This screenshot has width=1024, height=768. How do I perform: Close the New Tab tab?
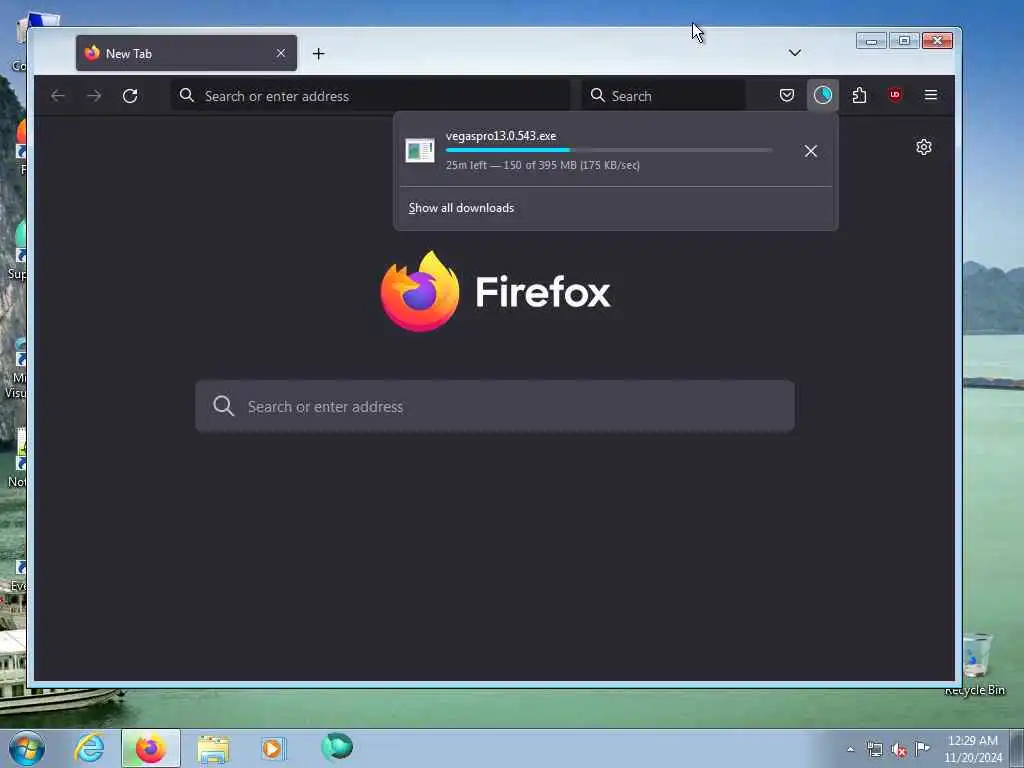(281, 54)
